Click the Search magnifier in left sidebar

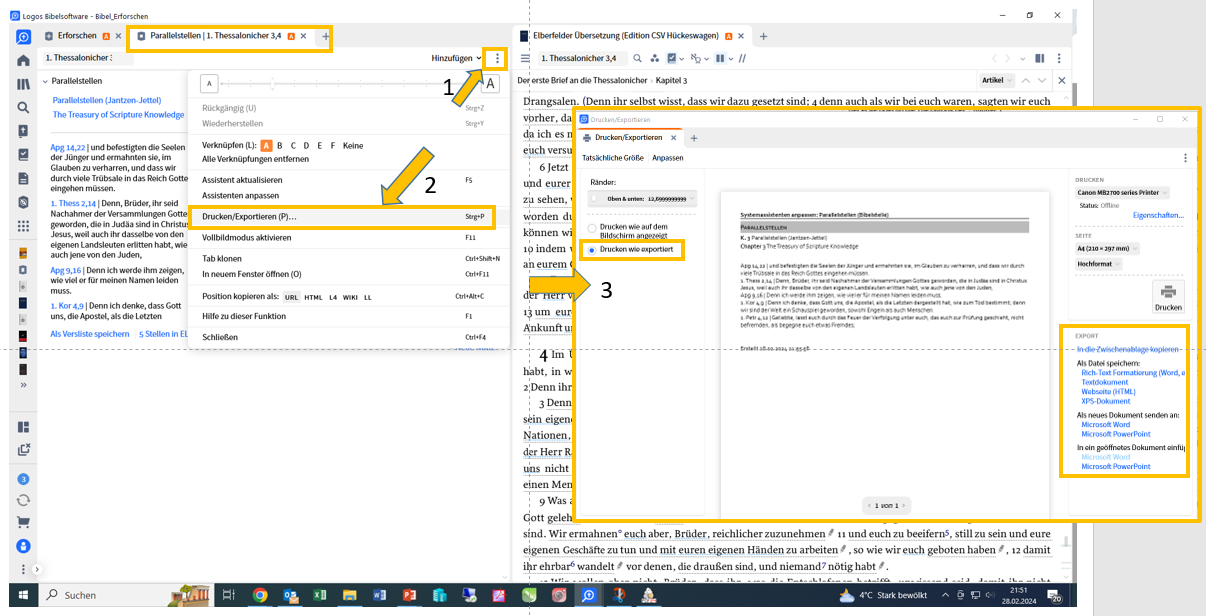[23, 107]
